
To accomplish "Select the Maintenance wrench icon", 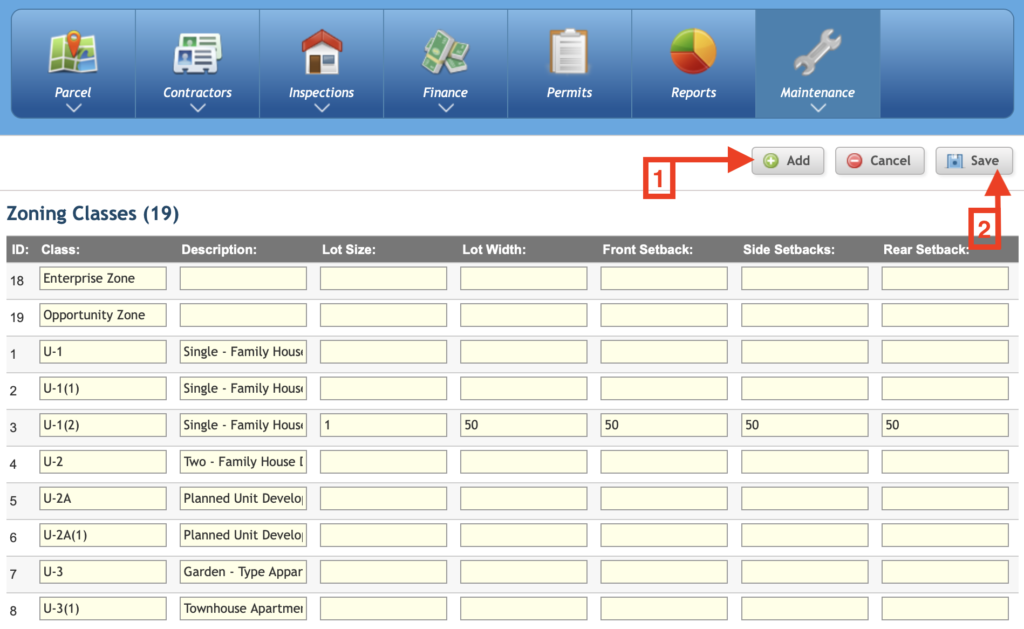I will 817,51.
